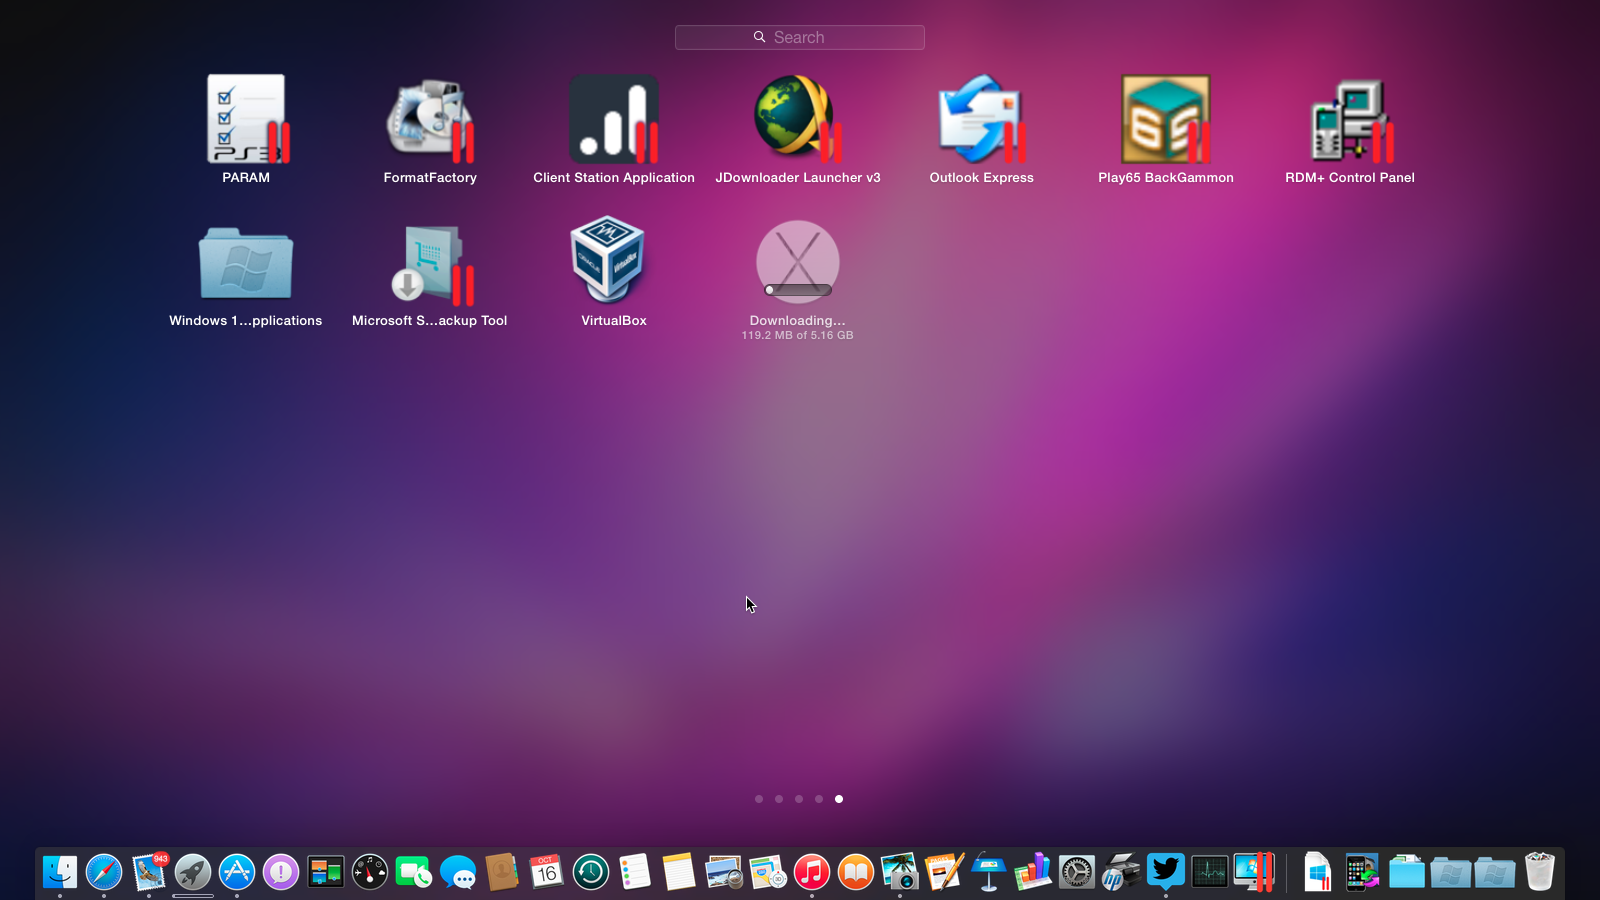Go to first Launchpad page dot
Screen dimensions: 1600x900
(759, 799)
